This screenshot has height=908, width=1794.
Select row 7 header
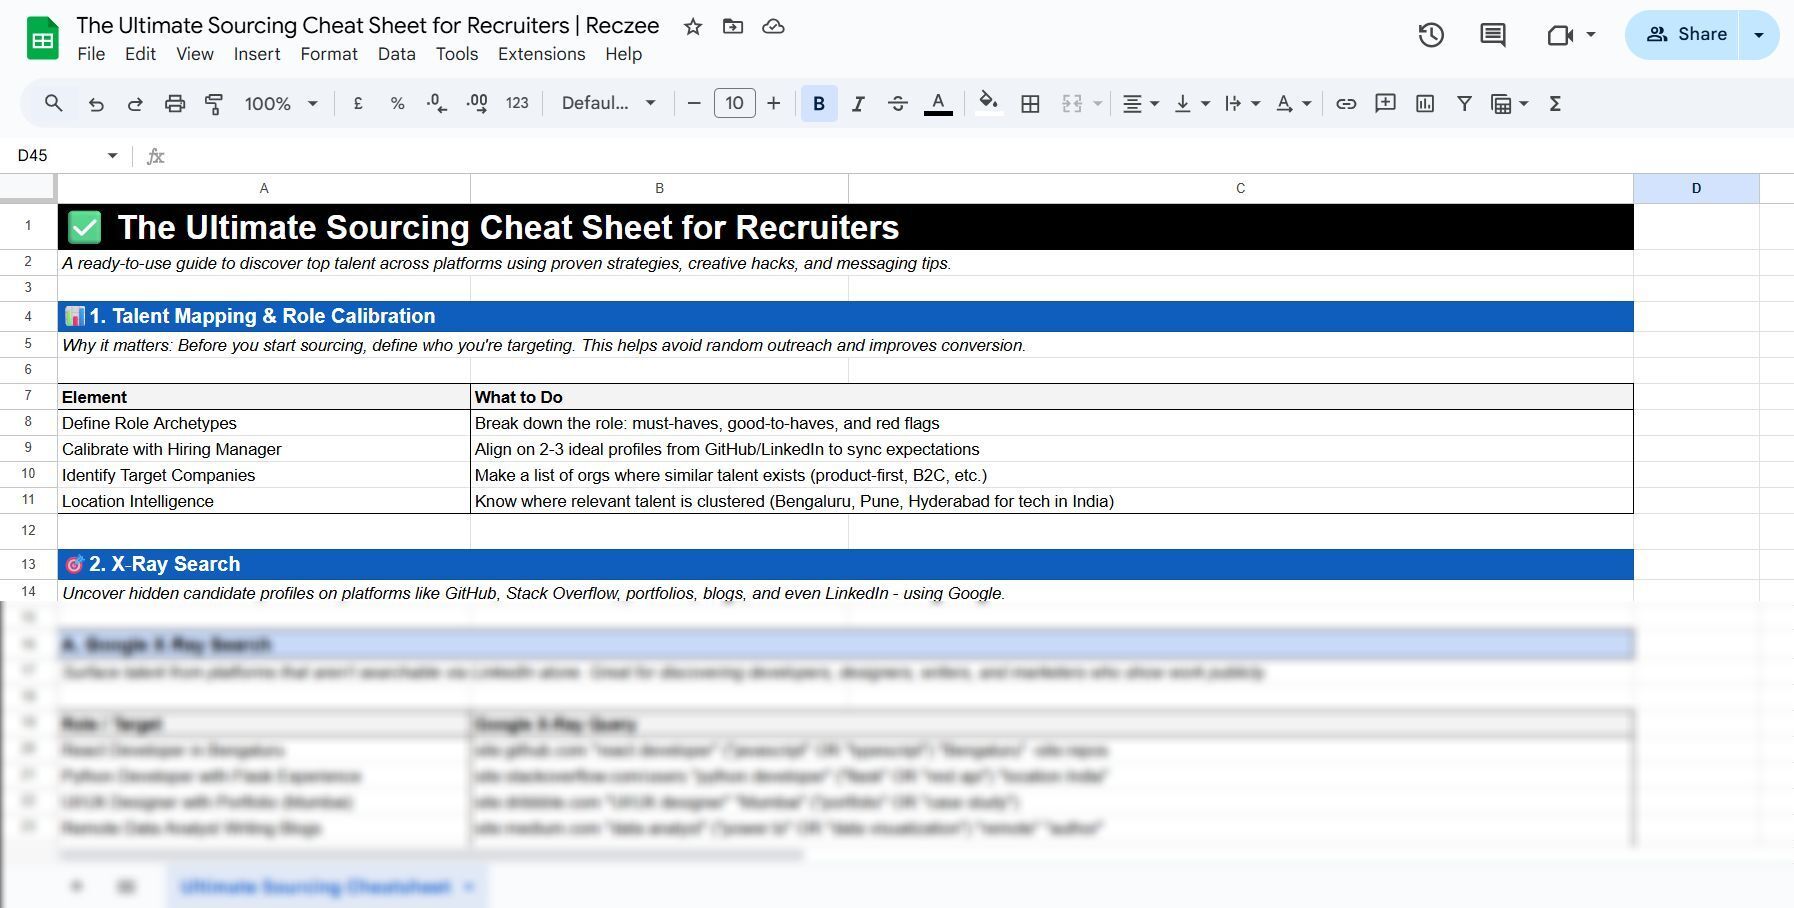pyautogui.click(x=28, y=396)
